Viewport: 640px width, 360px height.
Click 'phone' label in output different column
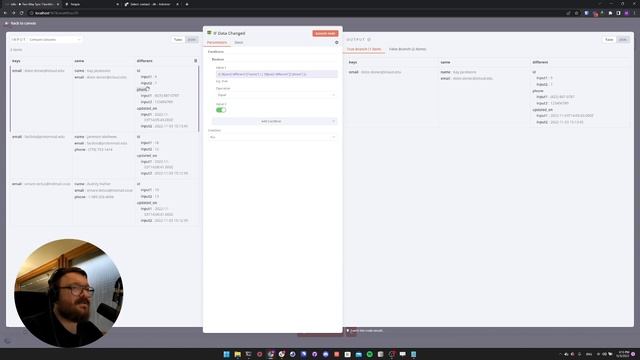(538, 91)
